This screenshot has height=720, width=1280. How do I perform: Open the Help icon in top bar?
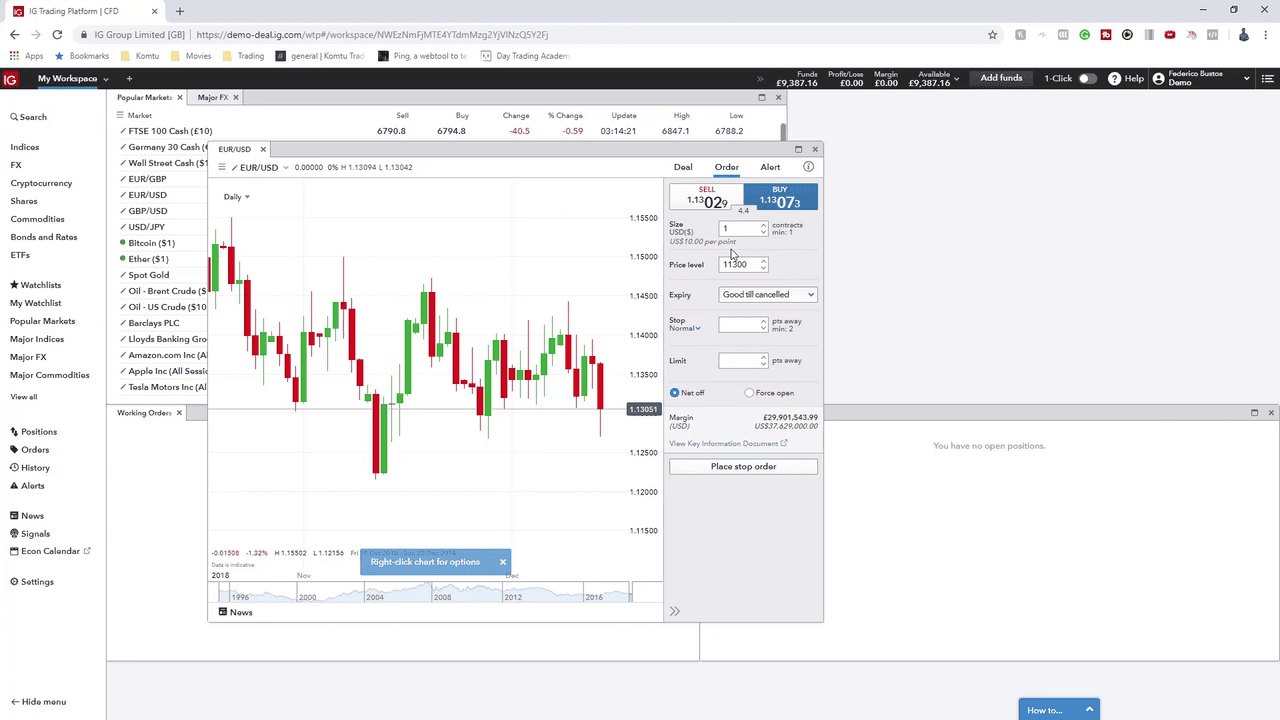[x=1114, y=79]
